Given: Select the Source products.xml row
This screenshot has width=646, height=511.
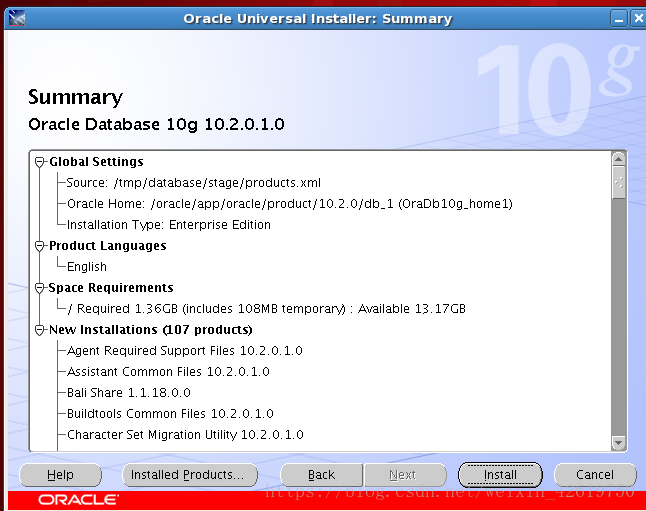Looking at the screenshot, I should coord(194,183).
